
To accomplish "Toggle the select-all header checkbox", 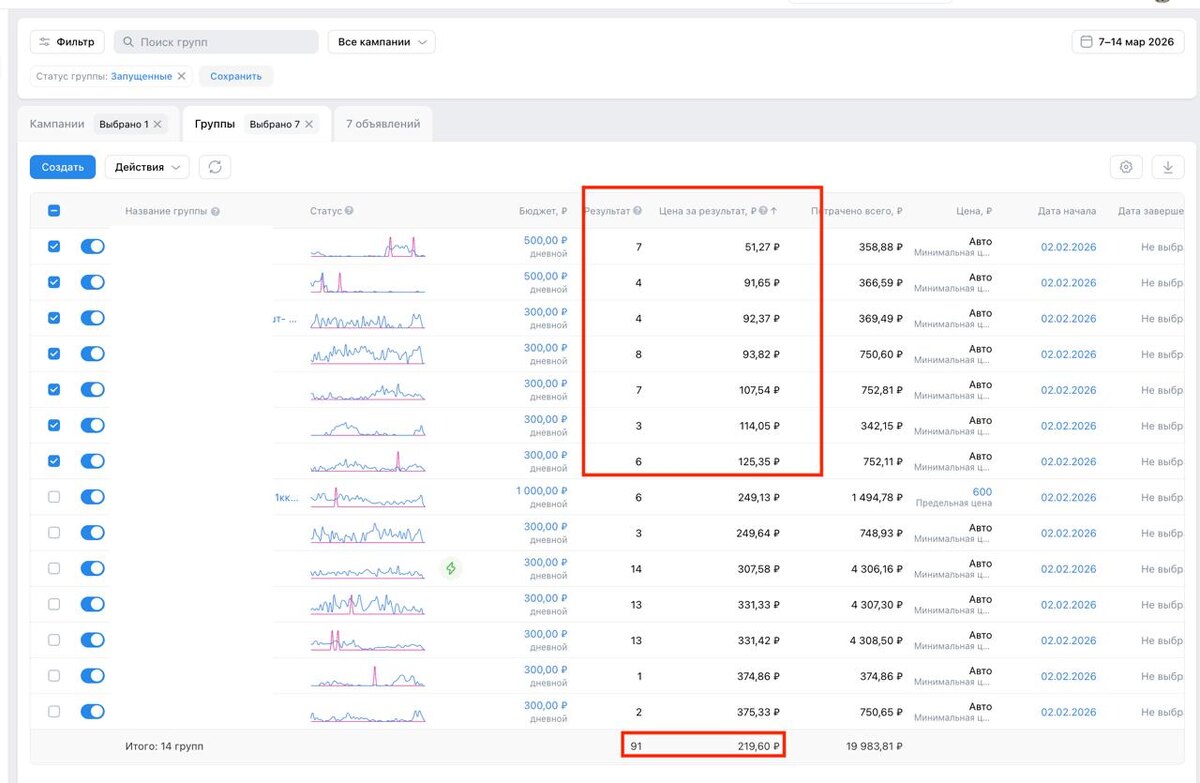I will [54, 211].
